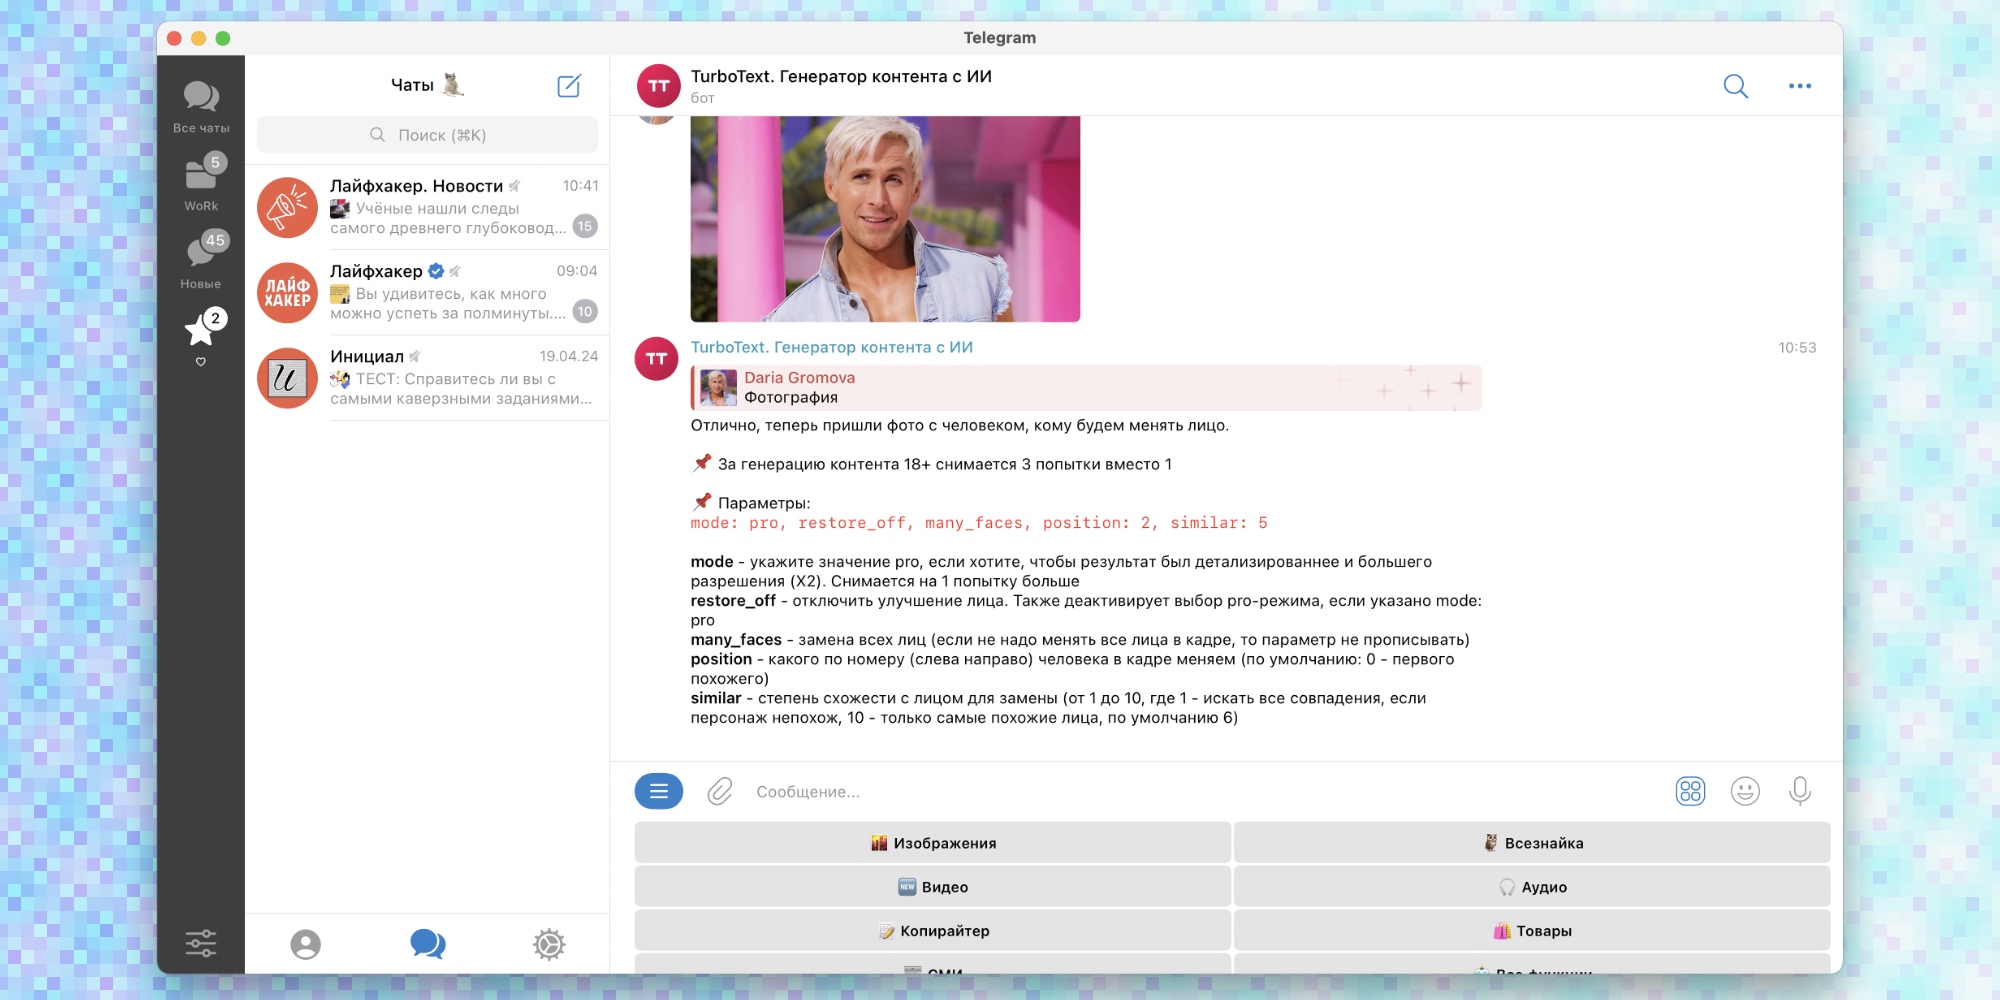Open Settings via the gear tab
Image resolution: width=2000 pixels, height=1000 pixels.
(547, 942)
